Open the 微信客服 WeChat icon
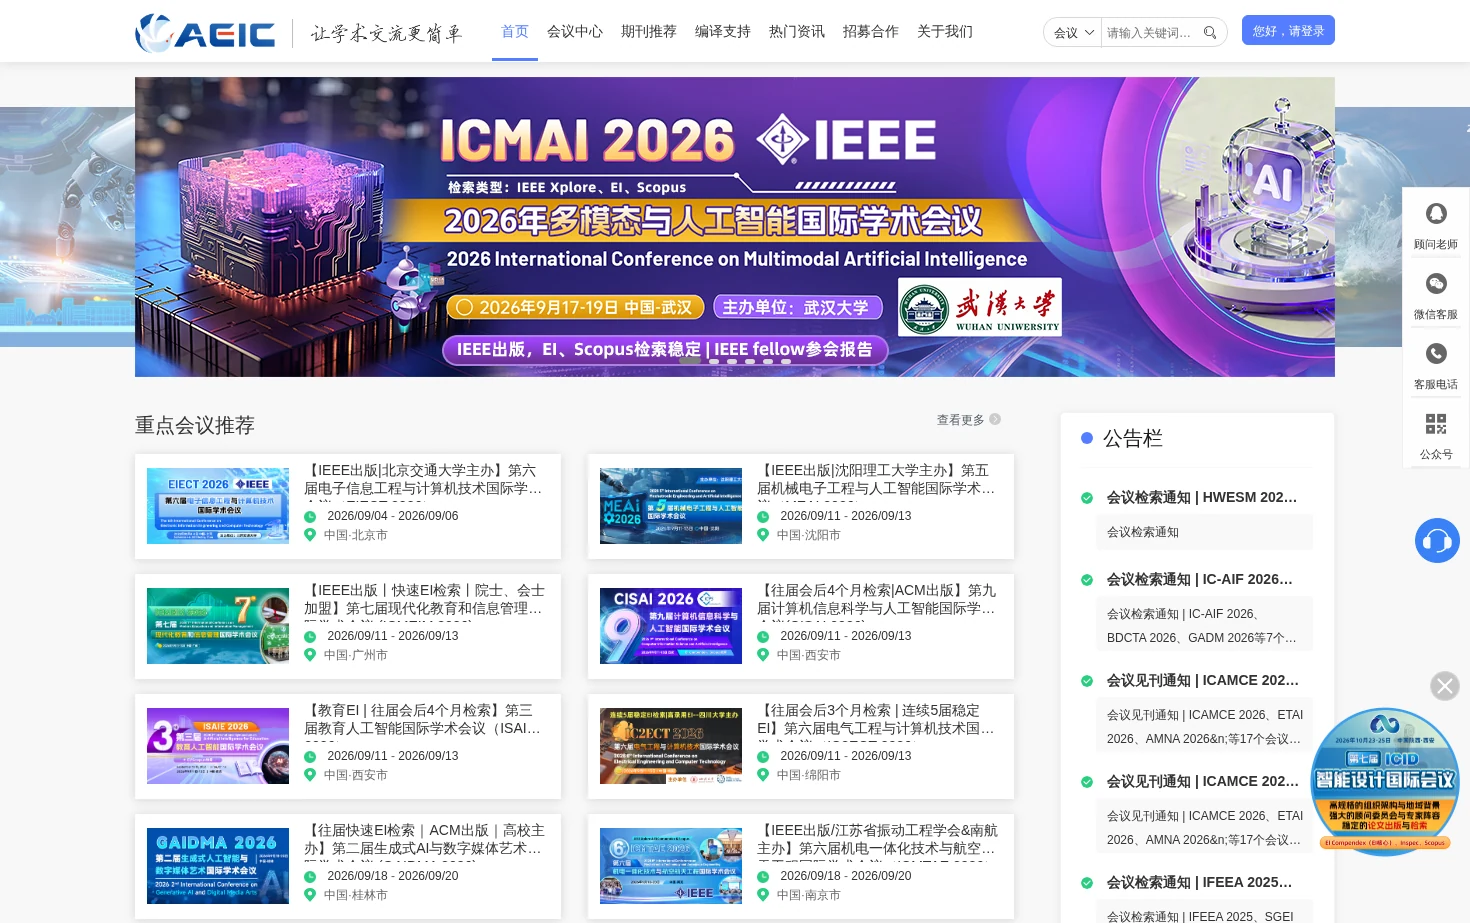 (x=1436, y=283)
